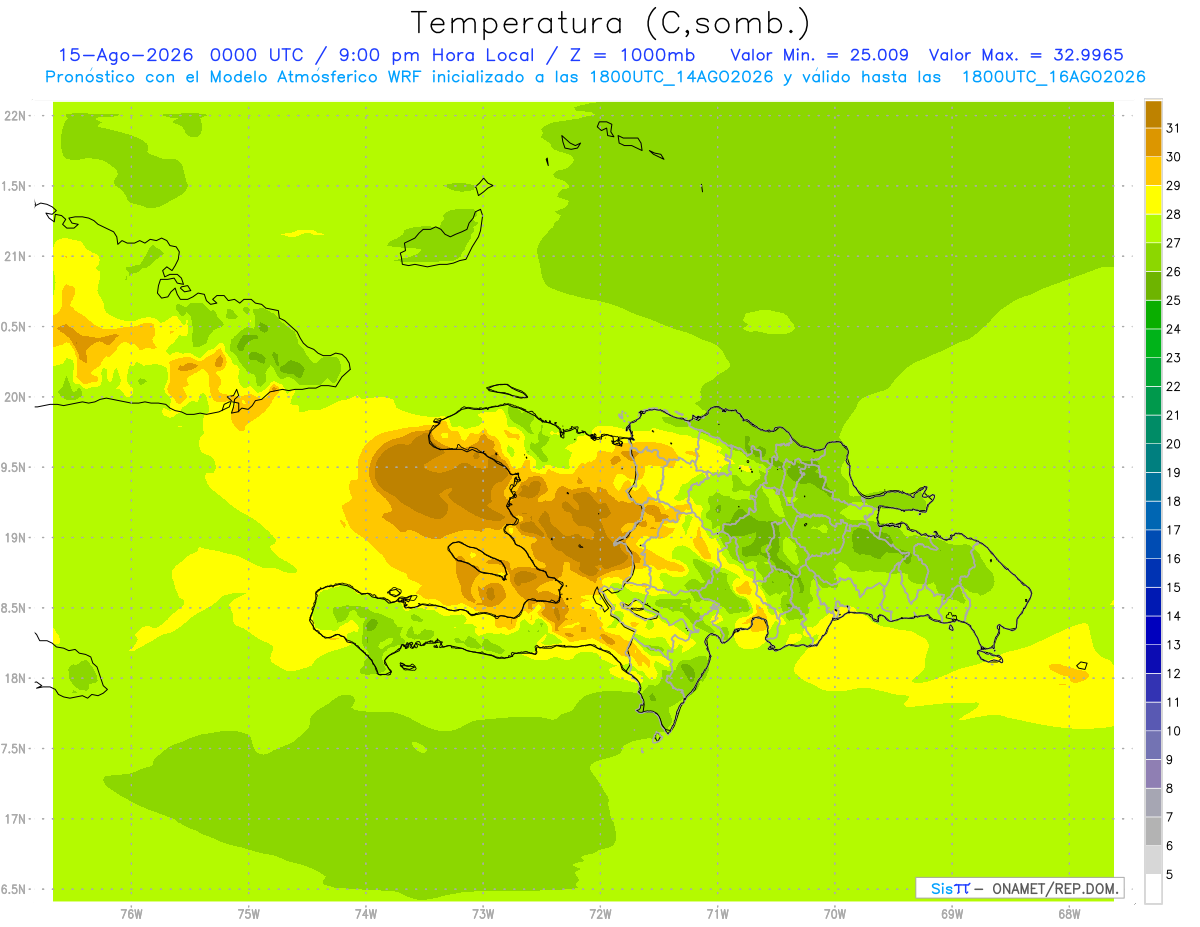Pick the gray colorbar segment between 6 and 7
The width and height of the screenshot is (1200, 927).
click(1153, 832)
